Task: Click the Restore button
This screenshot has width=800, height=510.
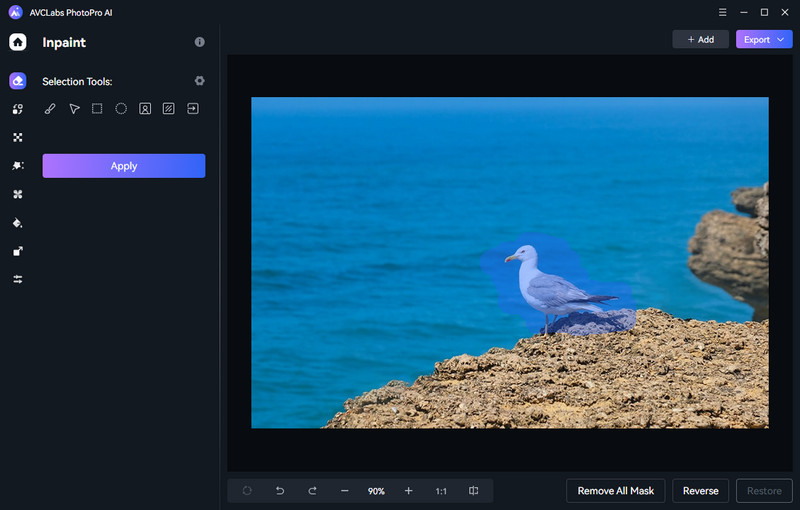Action: point(764,491)
